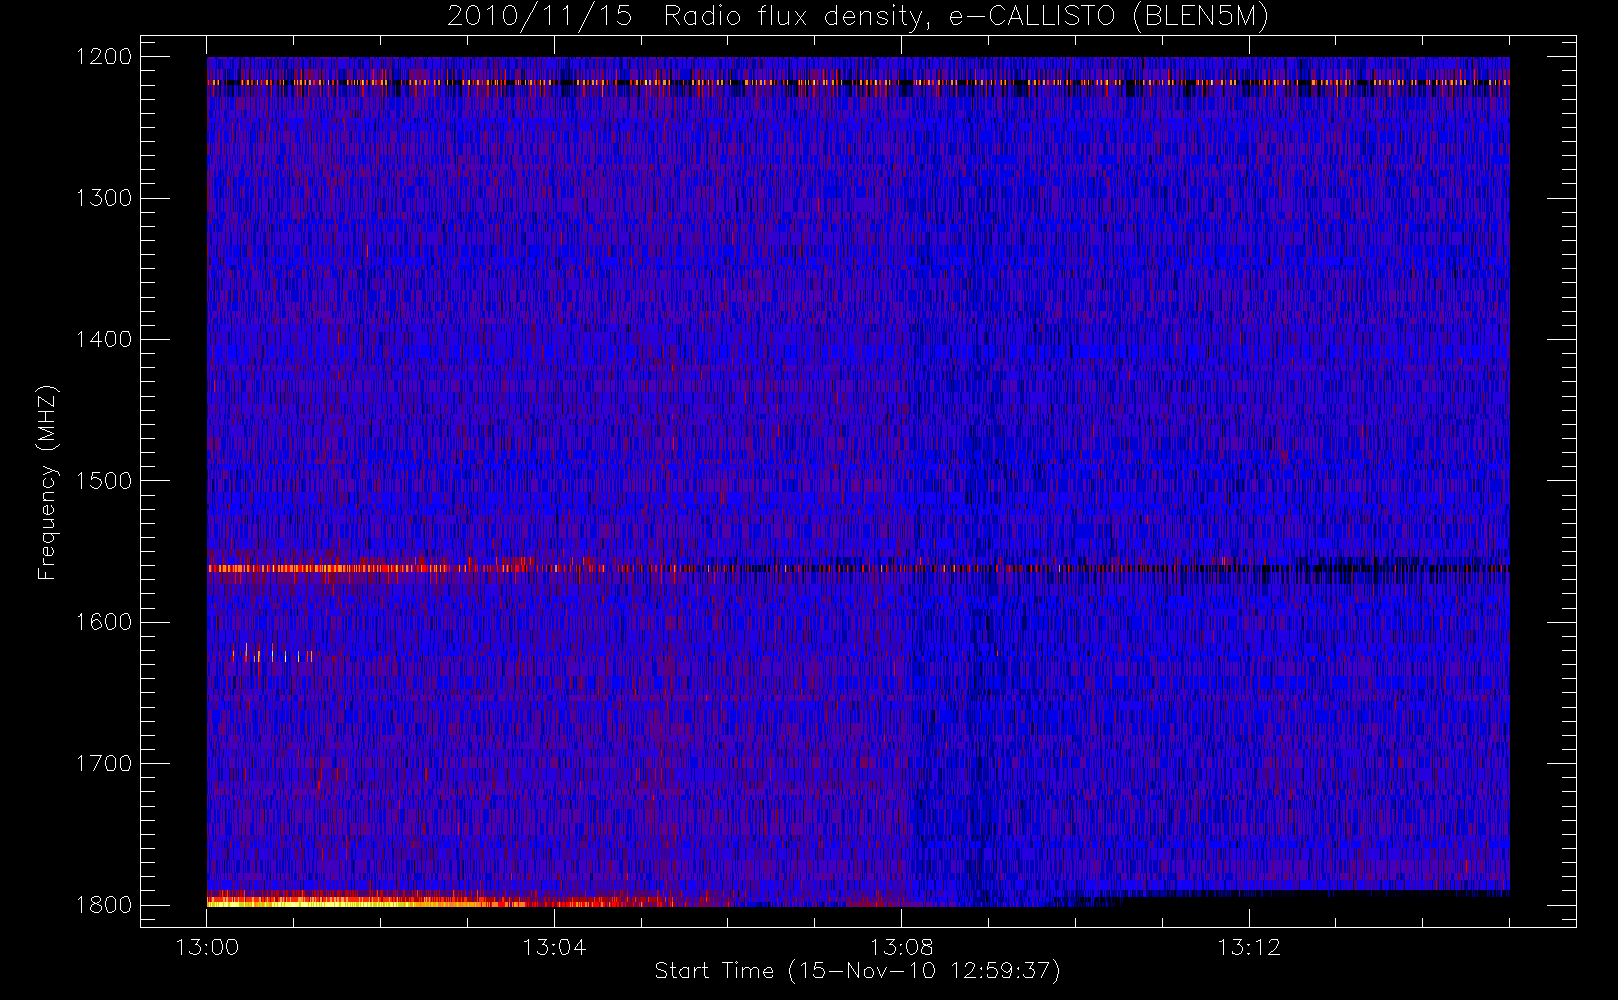Click the 1600 frequency tick label
Viewport: 1618px width, 1000px height.
click(104, 622)
